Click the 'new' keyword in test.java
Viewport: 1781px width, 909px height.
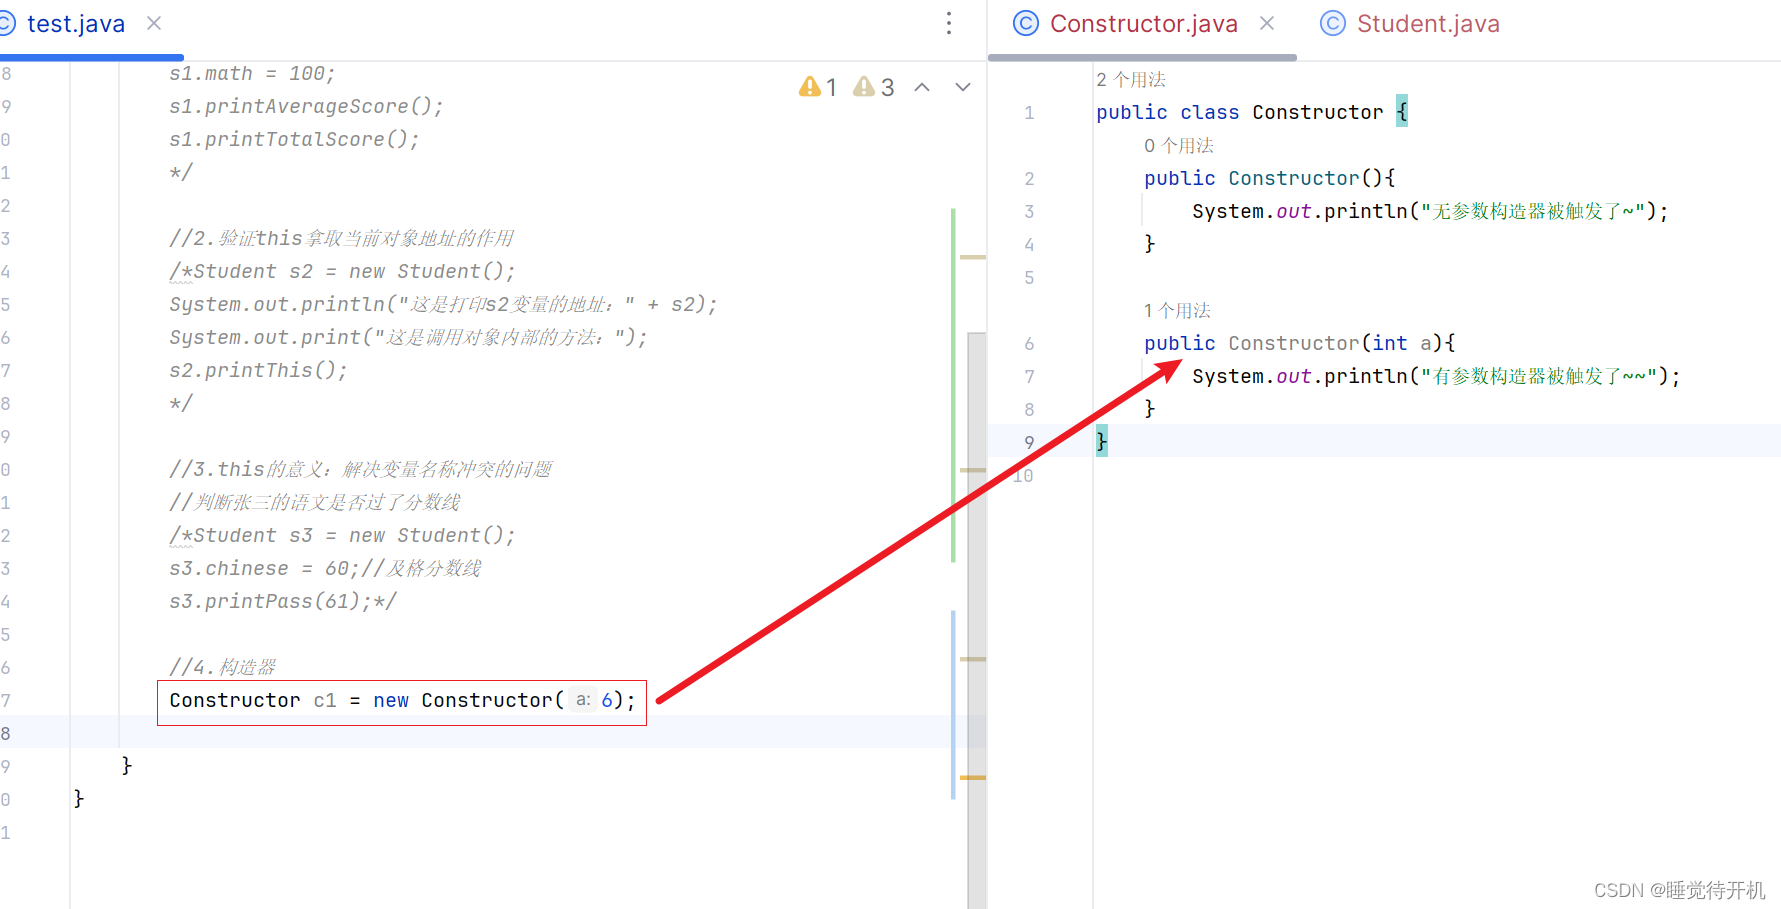tap(391, 700)
